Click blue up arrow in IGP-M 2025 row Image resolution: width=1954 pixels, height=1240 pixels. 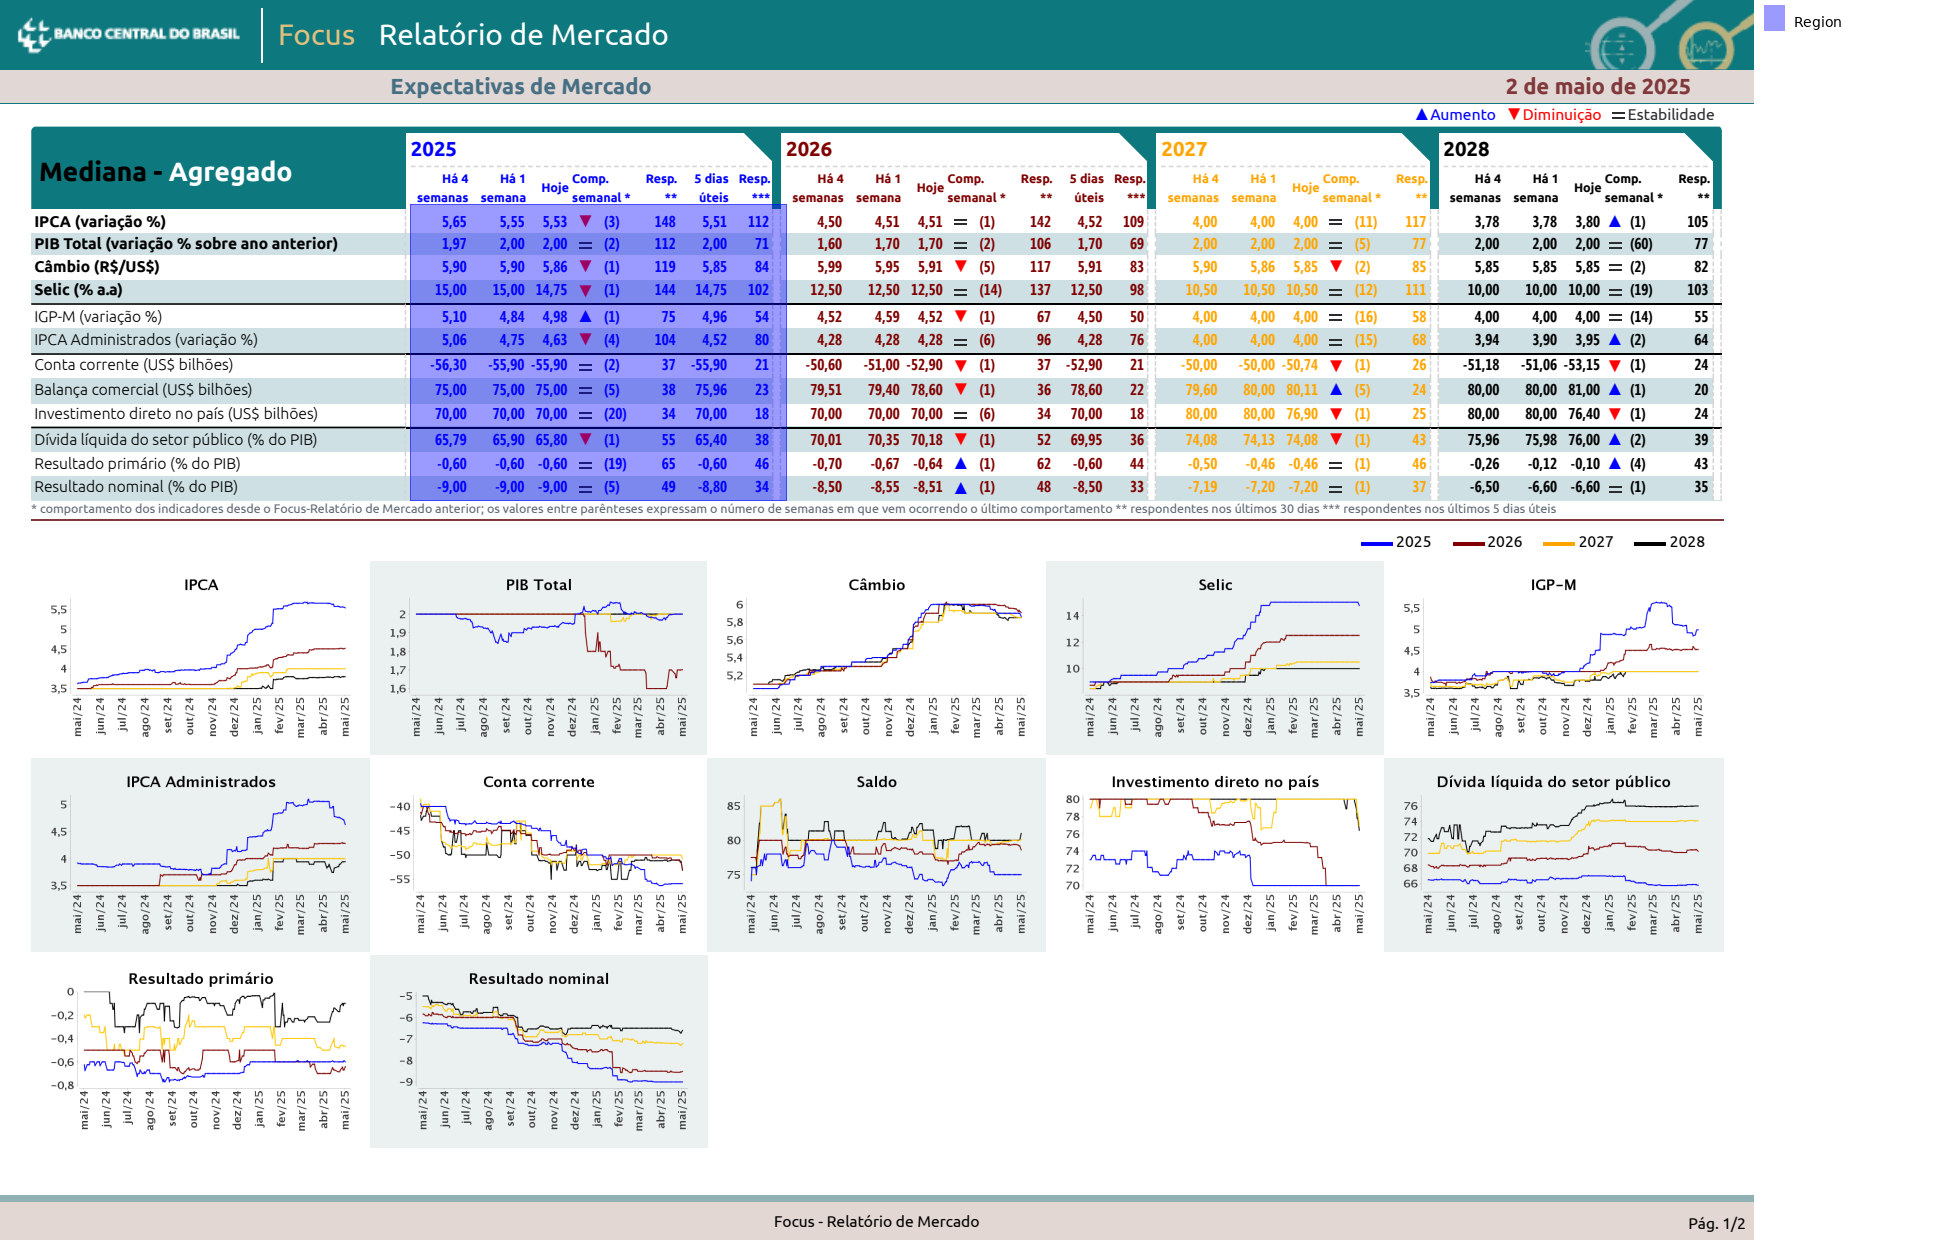pos(586,317)
